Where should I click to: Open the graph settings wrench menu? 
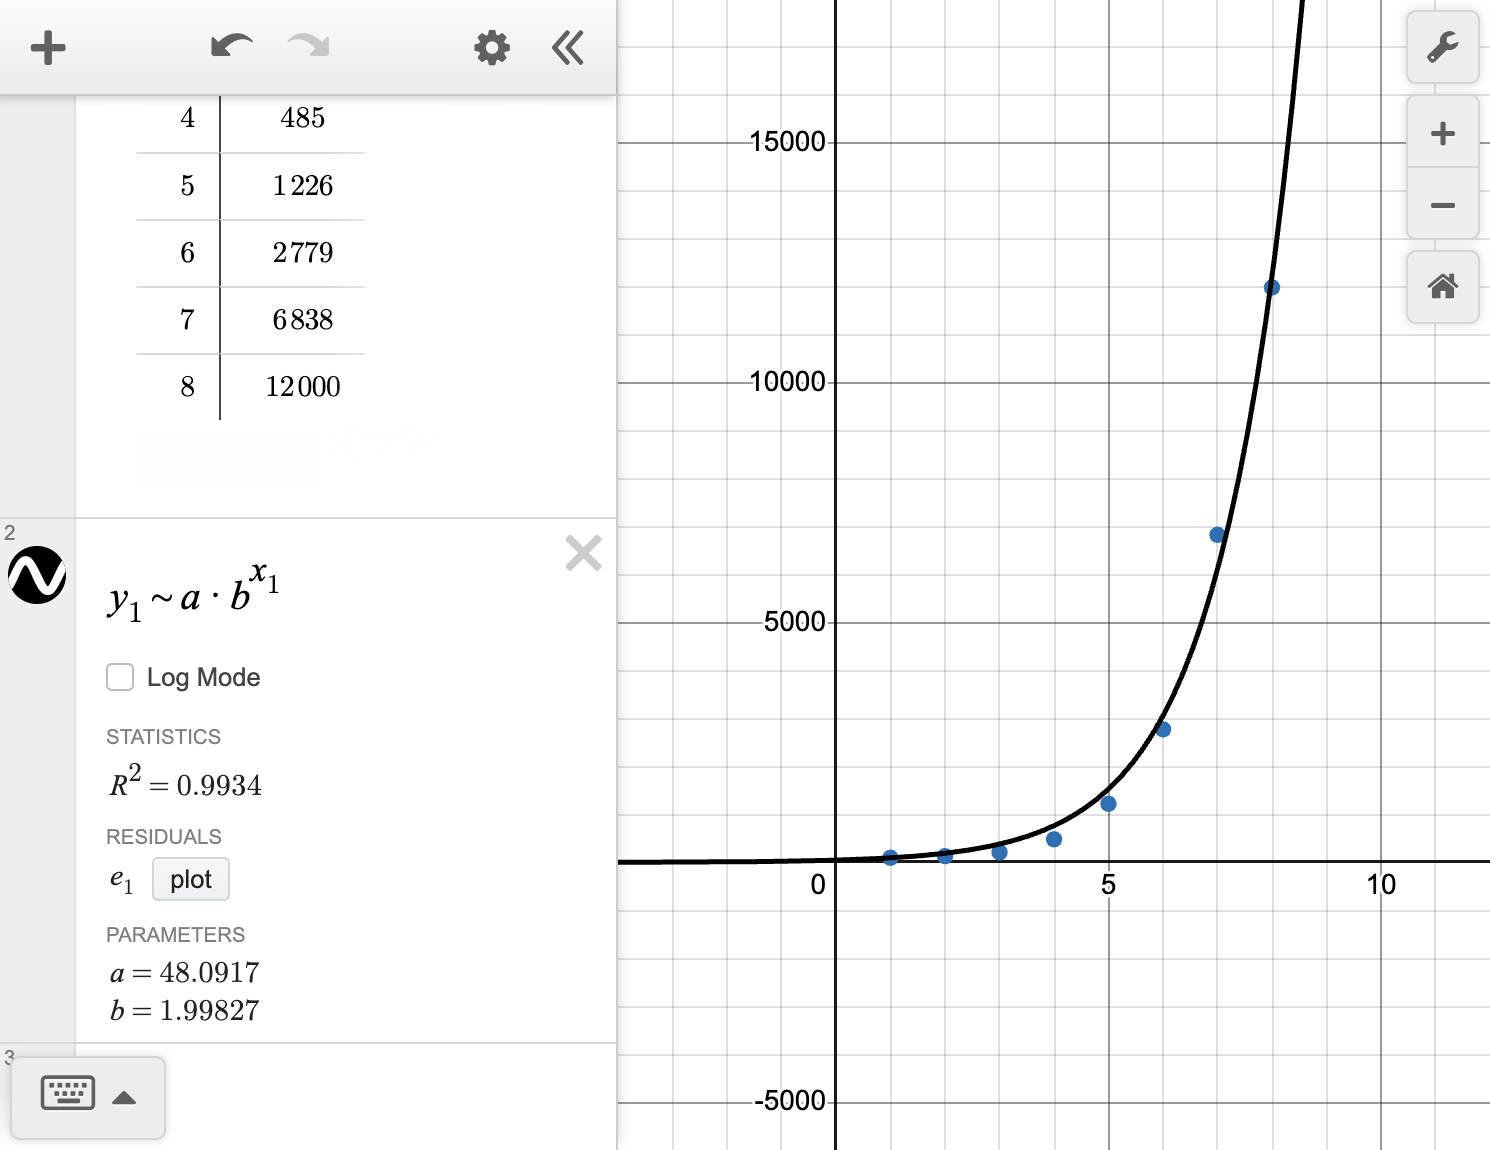[1443, 47]
